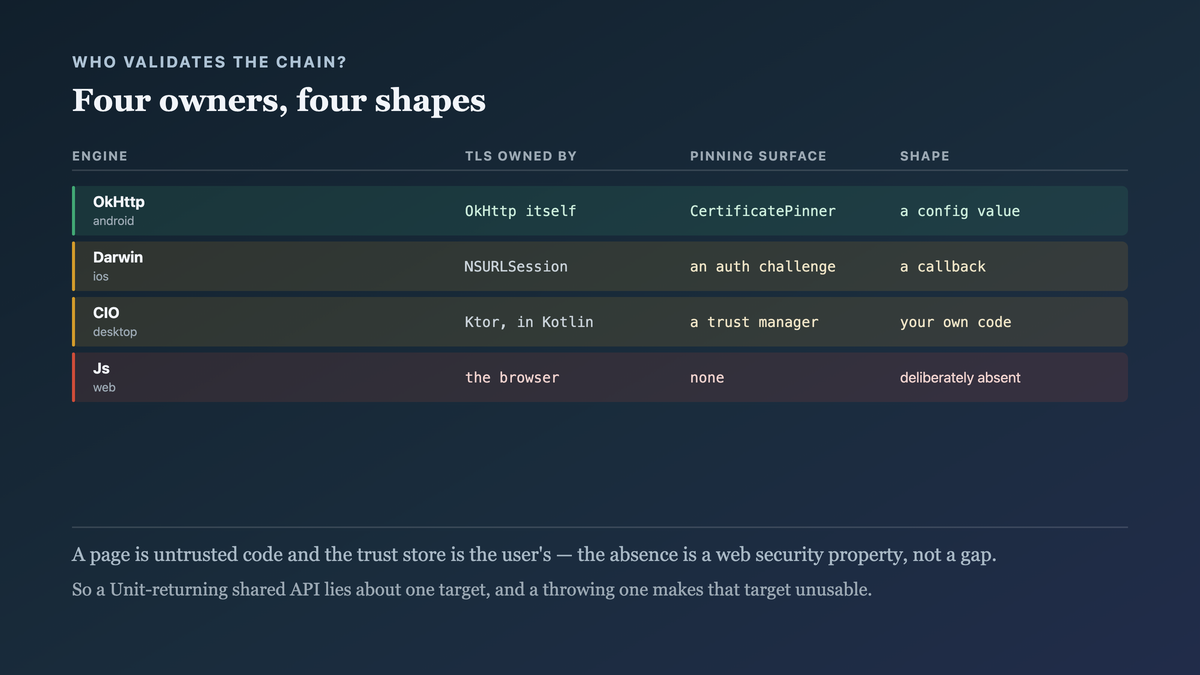Viewport: 1200px width, 675px height.
Task: Click the 'a trust manager' cell
Action: 754,322
